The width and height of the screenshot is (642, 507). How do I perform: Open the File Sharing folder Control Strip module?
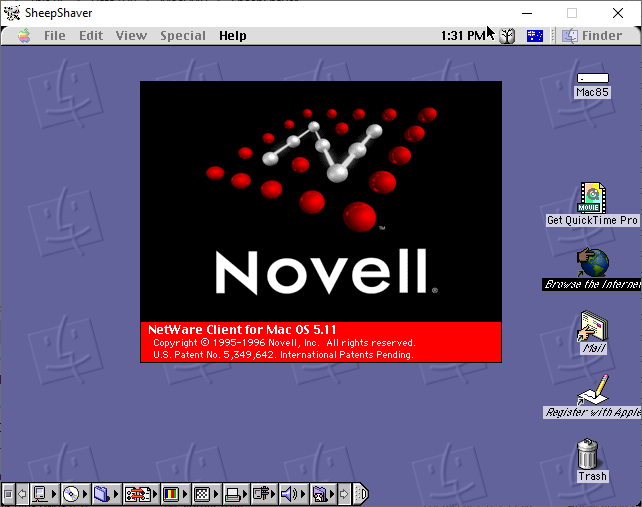pos(106,494)
